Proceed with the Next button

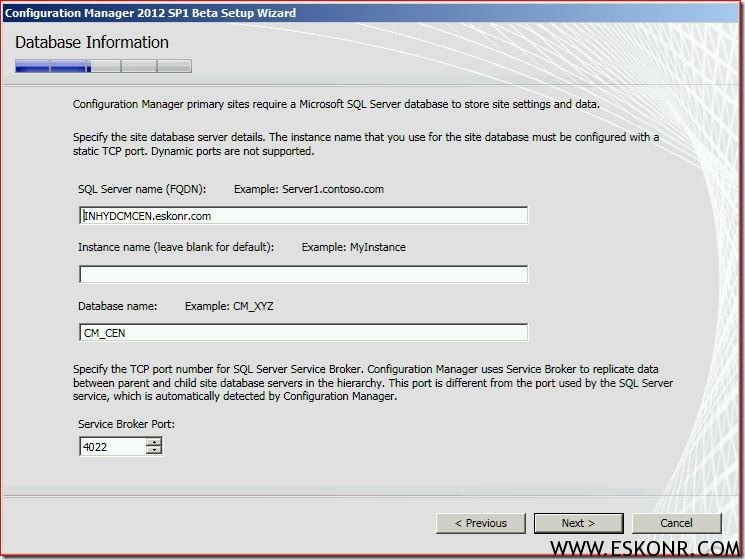(578, 523)
